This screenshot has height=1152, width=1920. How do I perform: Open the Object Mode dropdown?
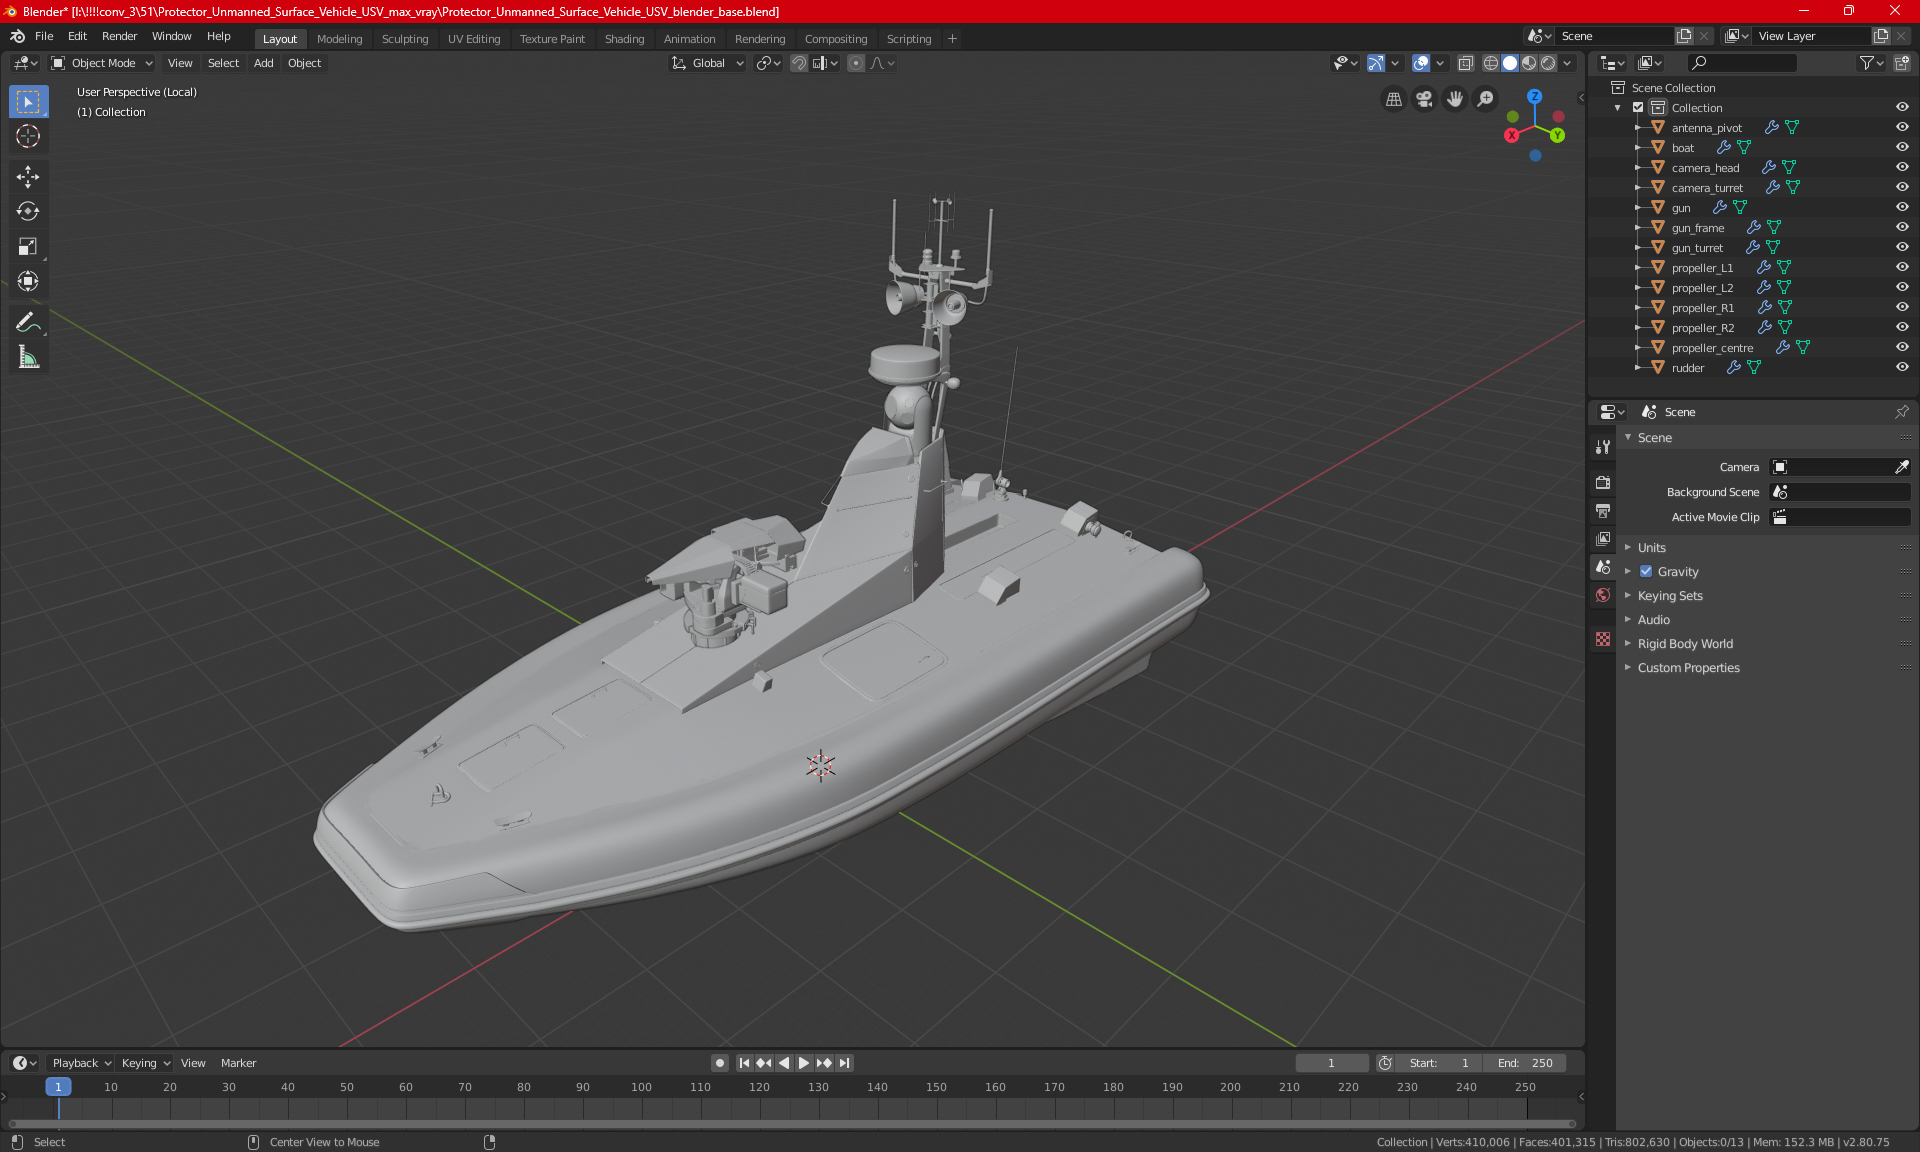(101, 63)
